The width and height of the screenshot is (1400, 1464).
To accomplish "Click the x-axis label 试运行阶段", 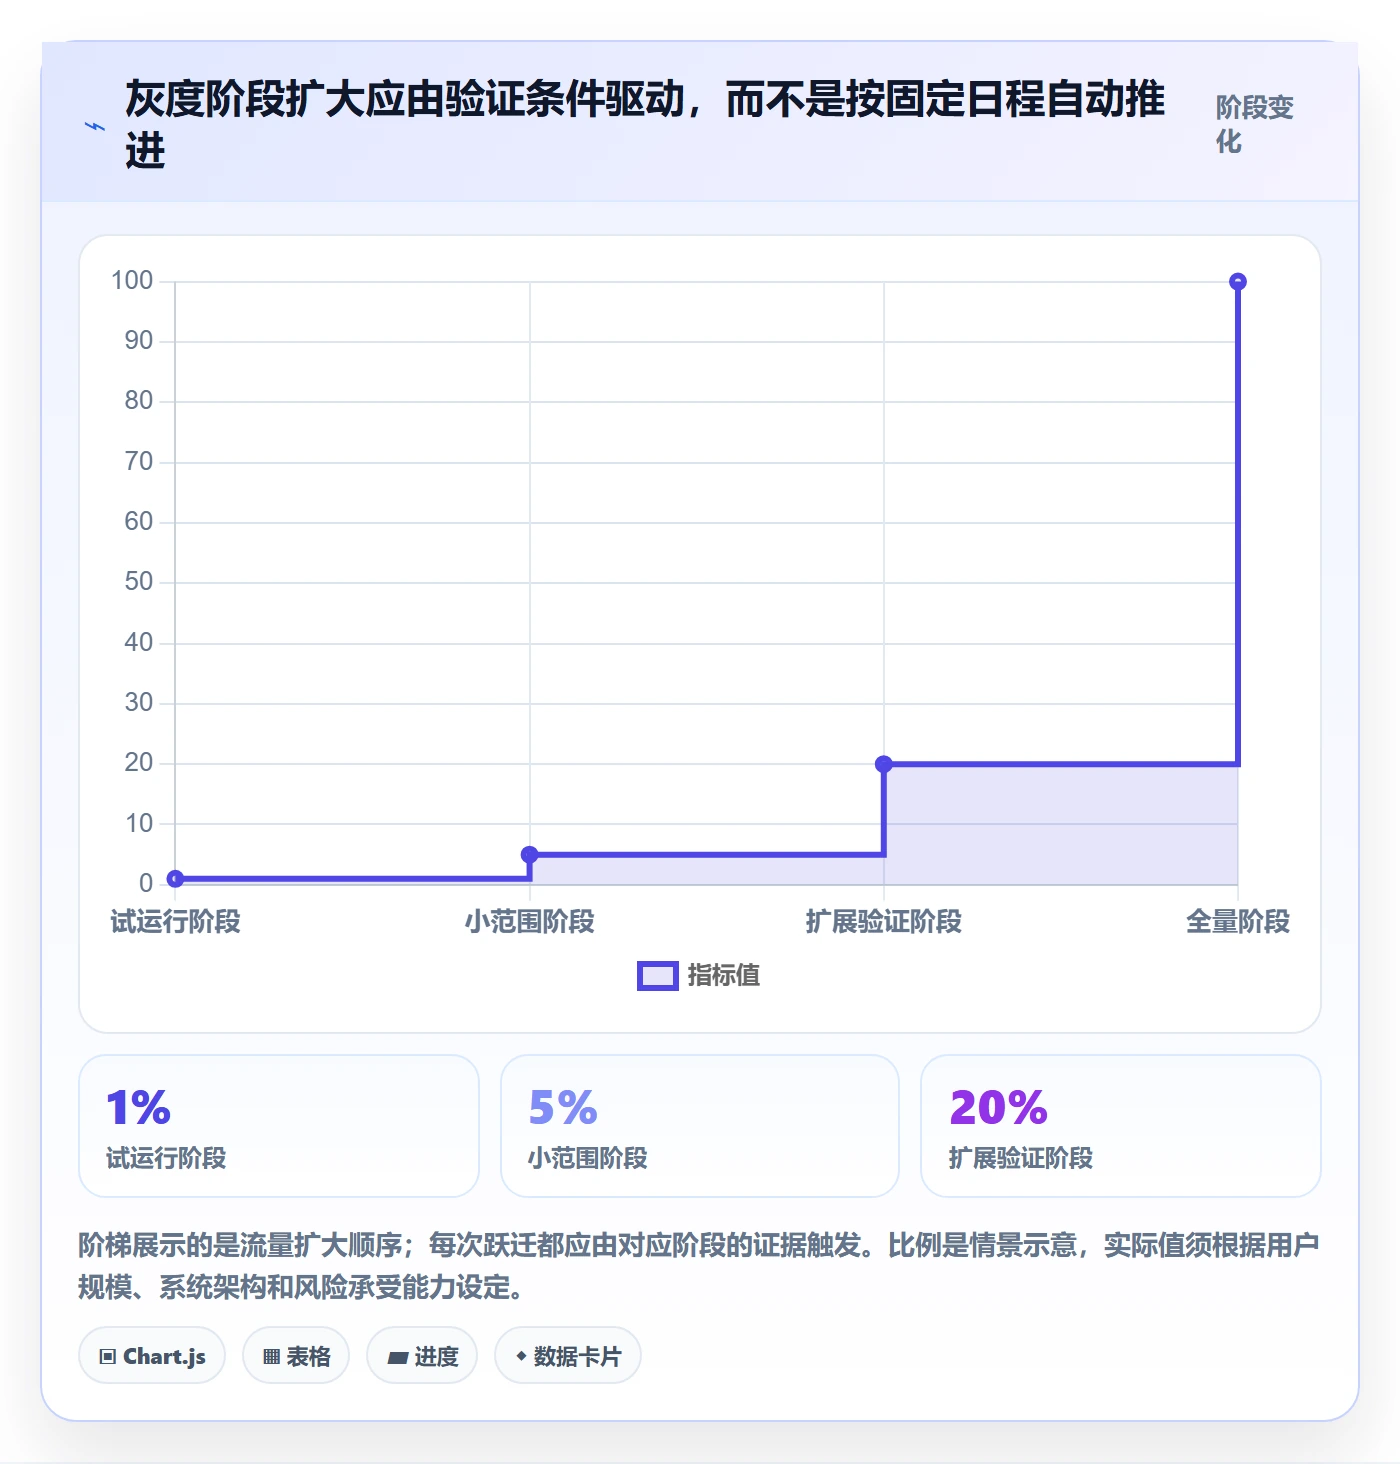I will pyautogui.click(x=175, y=922).
